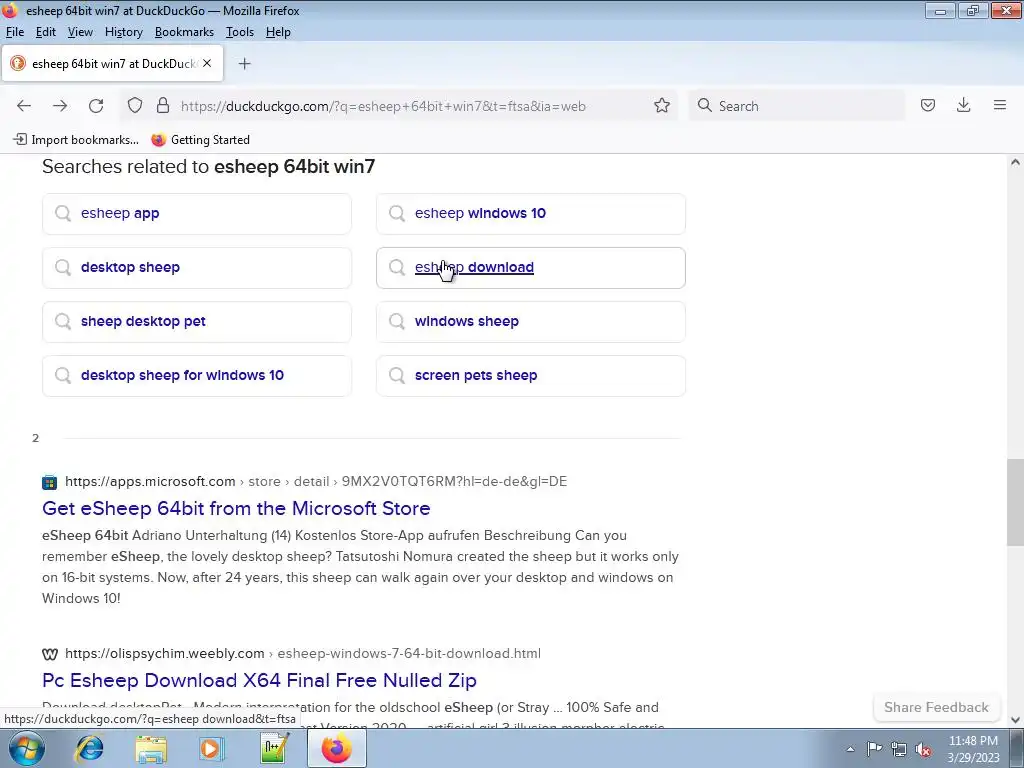Open Pc Esheep Download X64 result

coord(259,680)
